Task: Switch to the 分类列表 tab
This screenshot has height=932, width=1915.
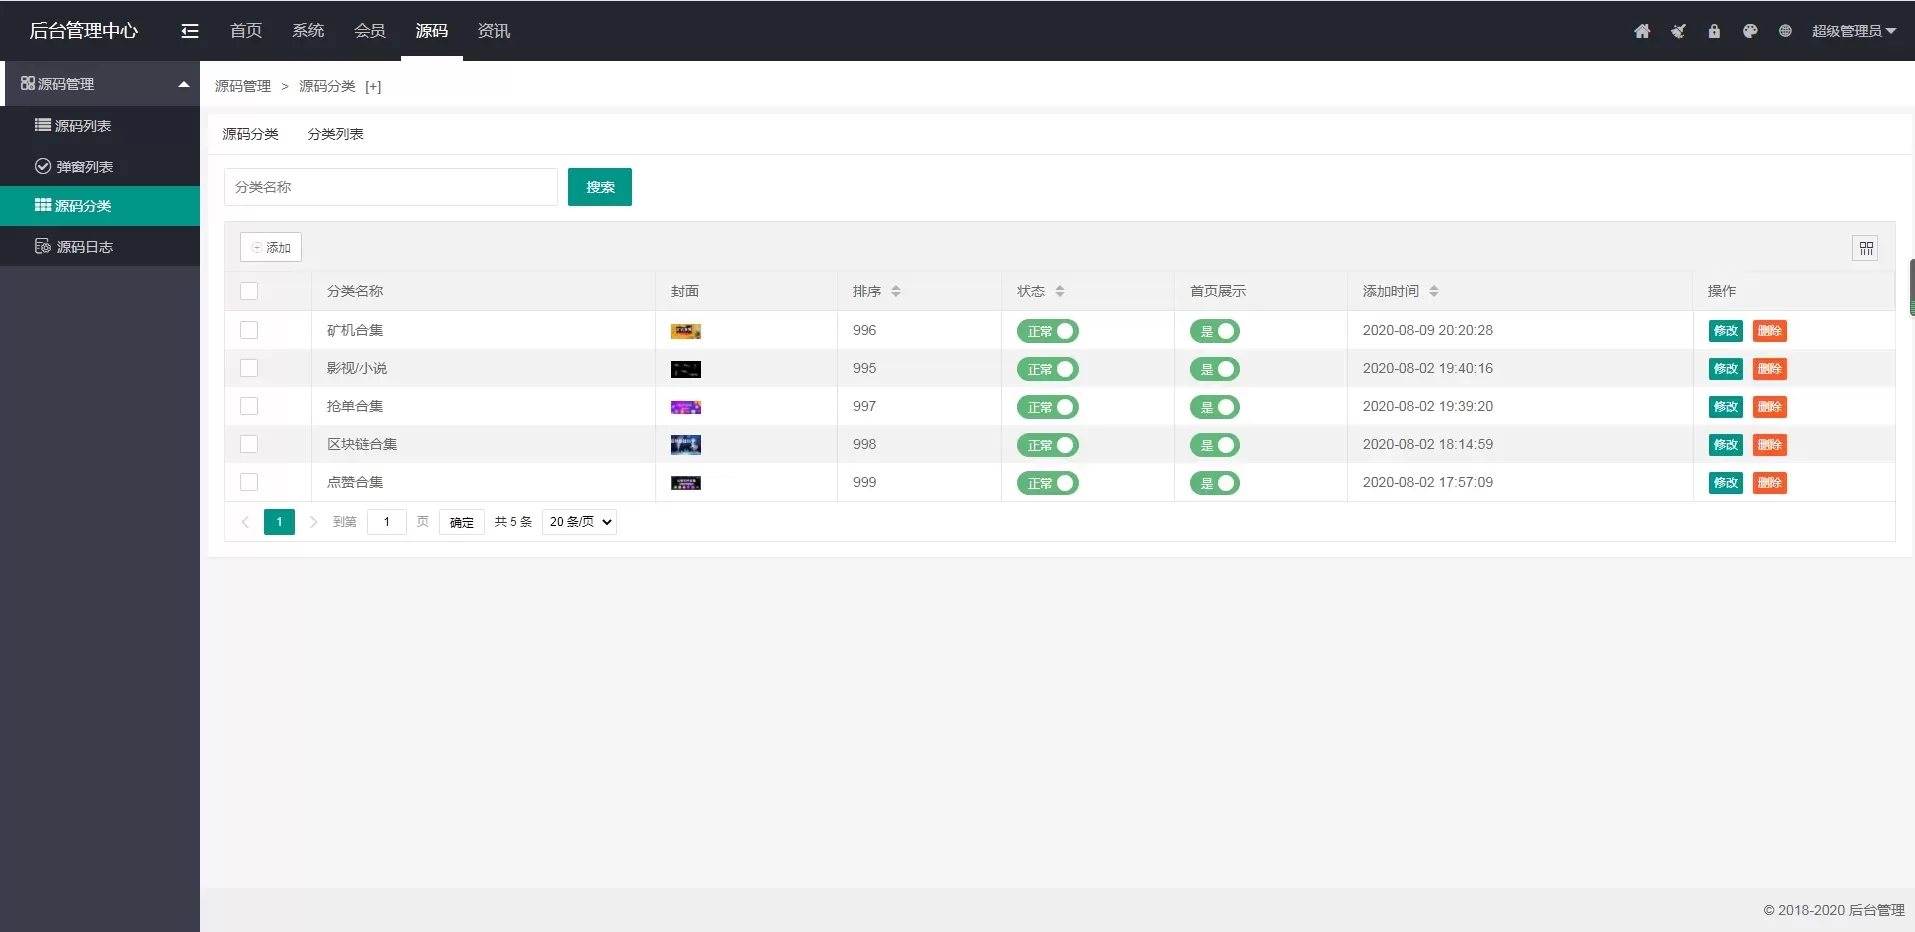Action: coord(335,134)
